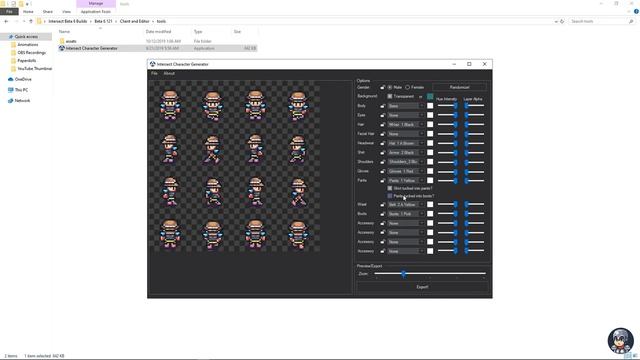Go back in File Explorer
This screenshot has width=640, height=360.
coord(6,21)
